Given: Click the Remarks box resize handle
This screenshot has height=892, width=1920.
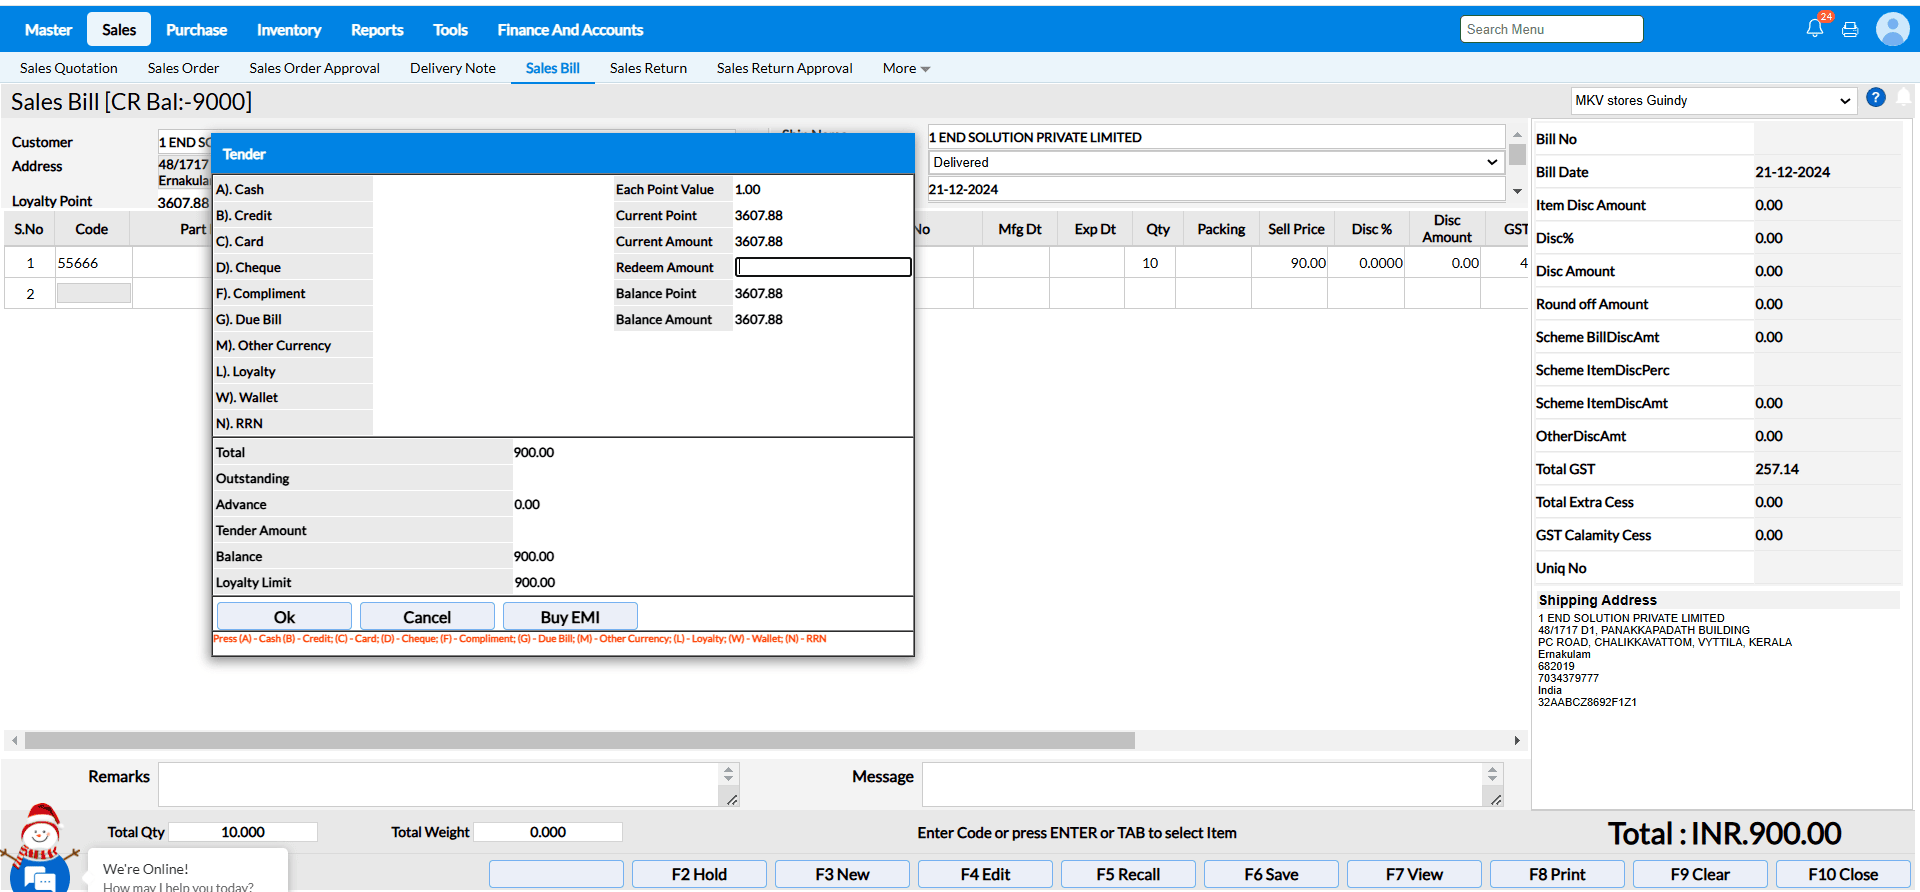Looking at the screenshot, I should click(732, 799).
